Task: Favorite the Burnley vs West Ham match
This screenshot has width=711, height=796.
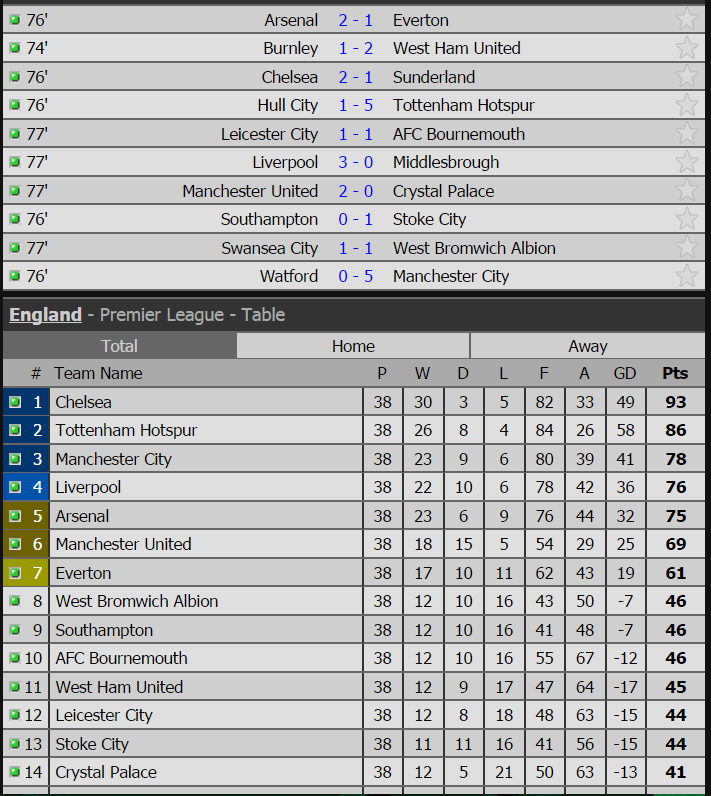Action: pyautogui.click(x=687, y=48)
